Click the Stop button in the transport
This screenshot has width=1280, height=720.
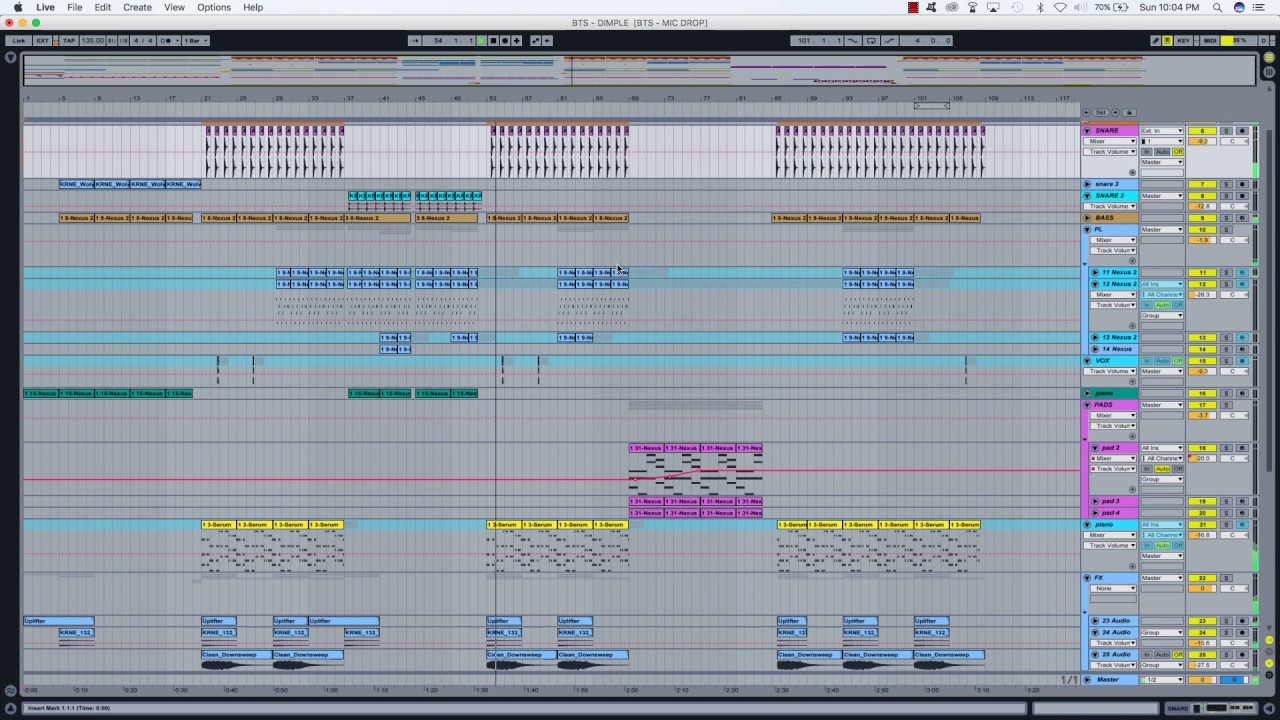493,41
